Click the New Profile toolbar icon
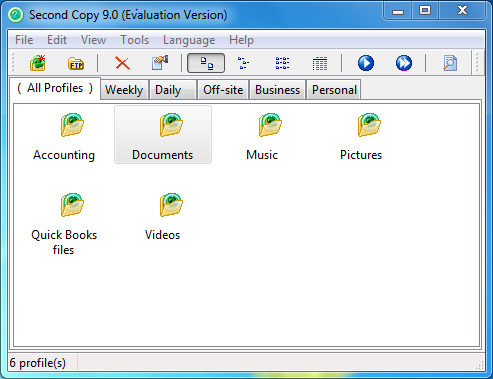The height and width of the screenshot is (379, 493). pos(38,63)
